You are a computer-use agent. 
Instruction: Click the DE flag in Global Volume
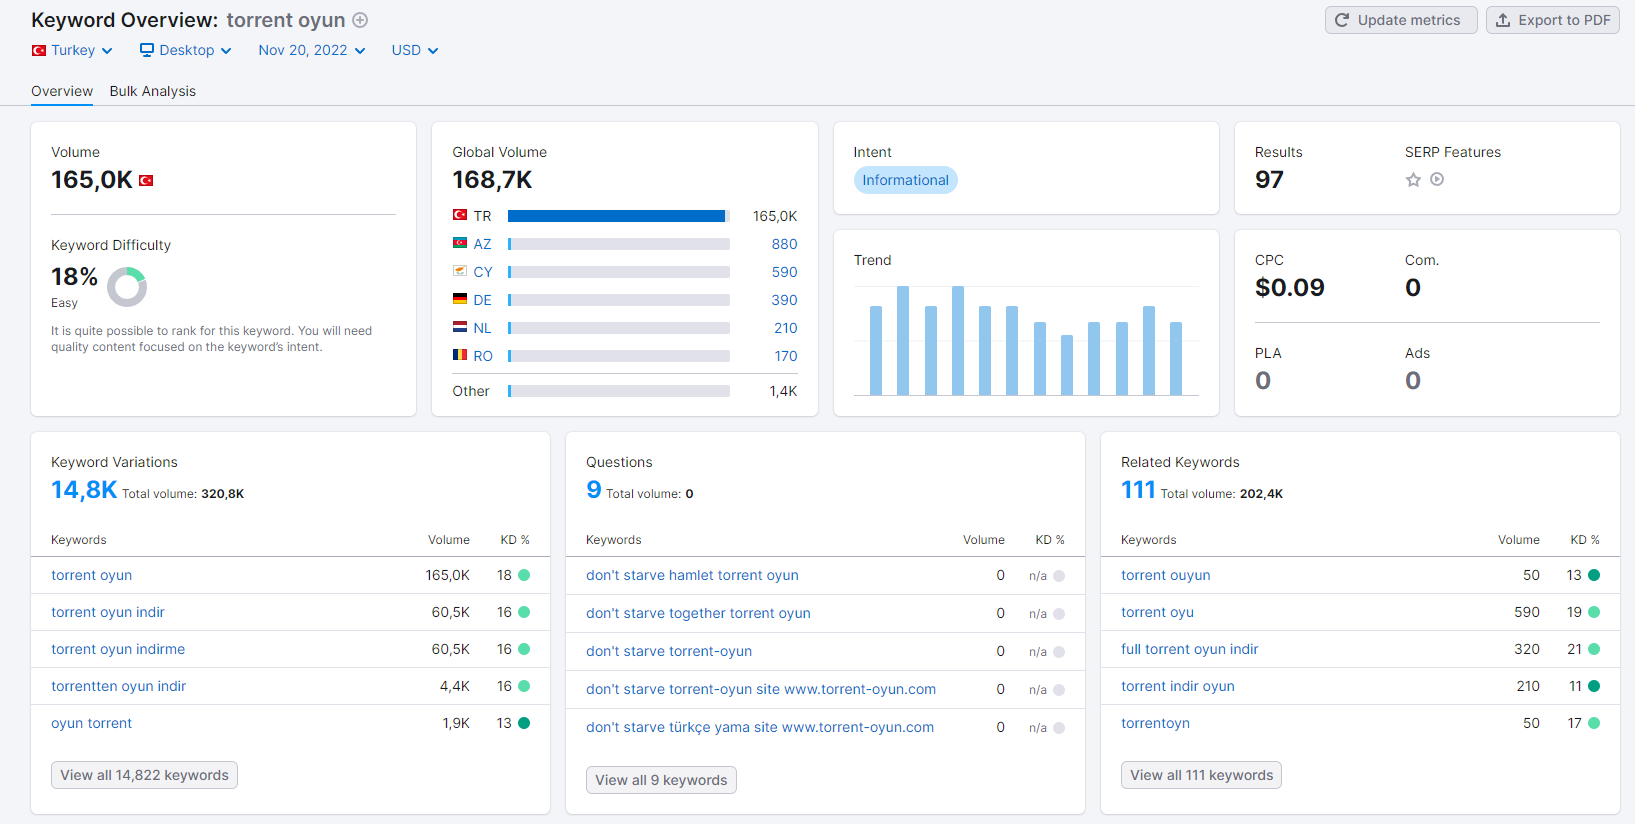point(460,299)
